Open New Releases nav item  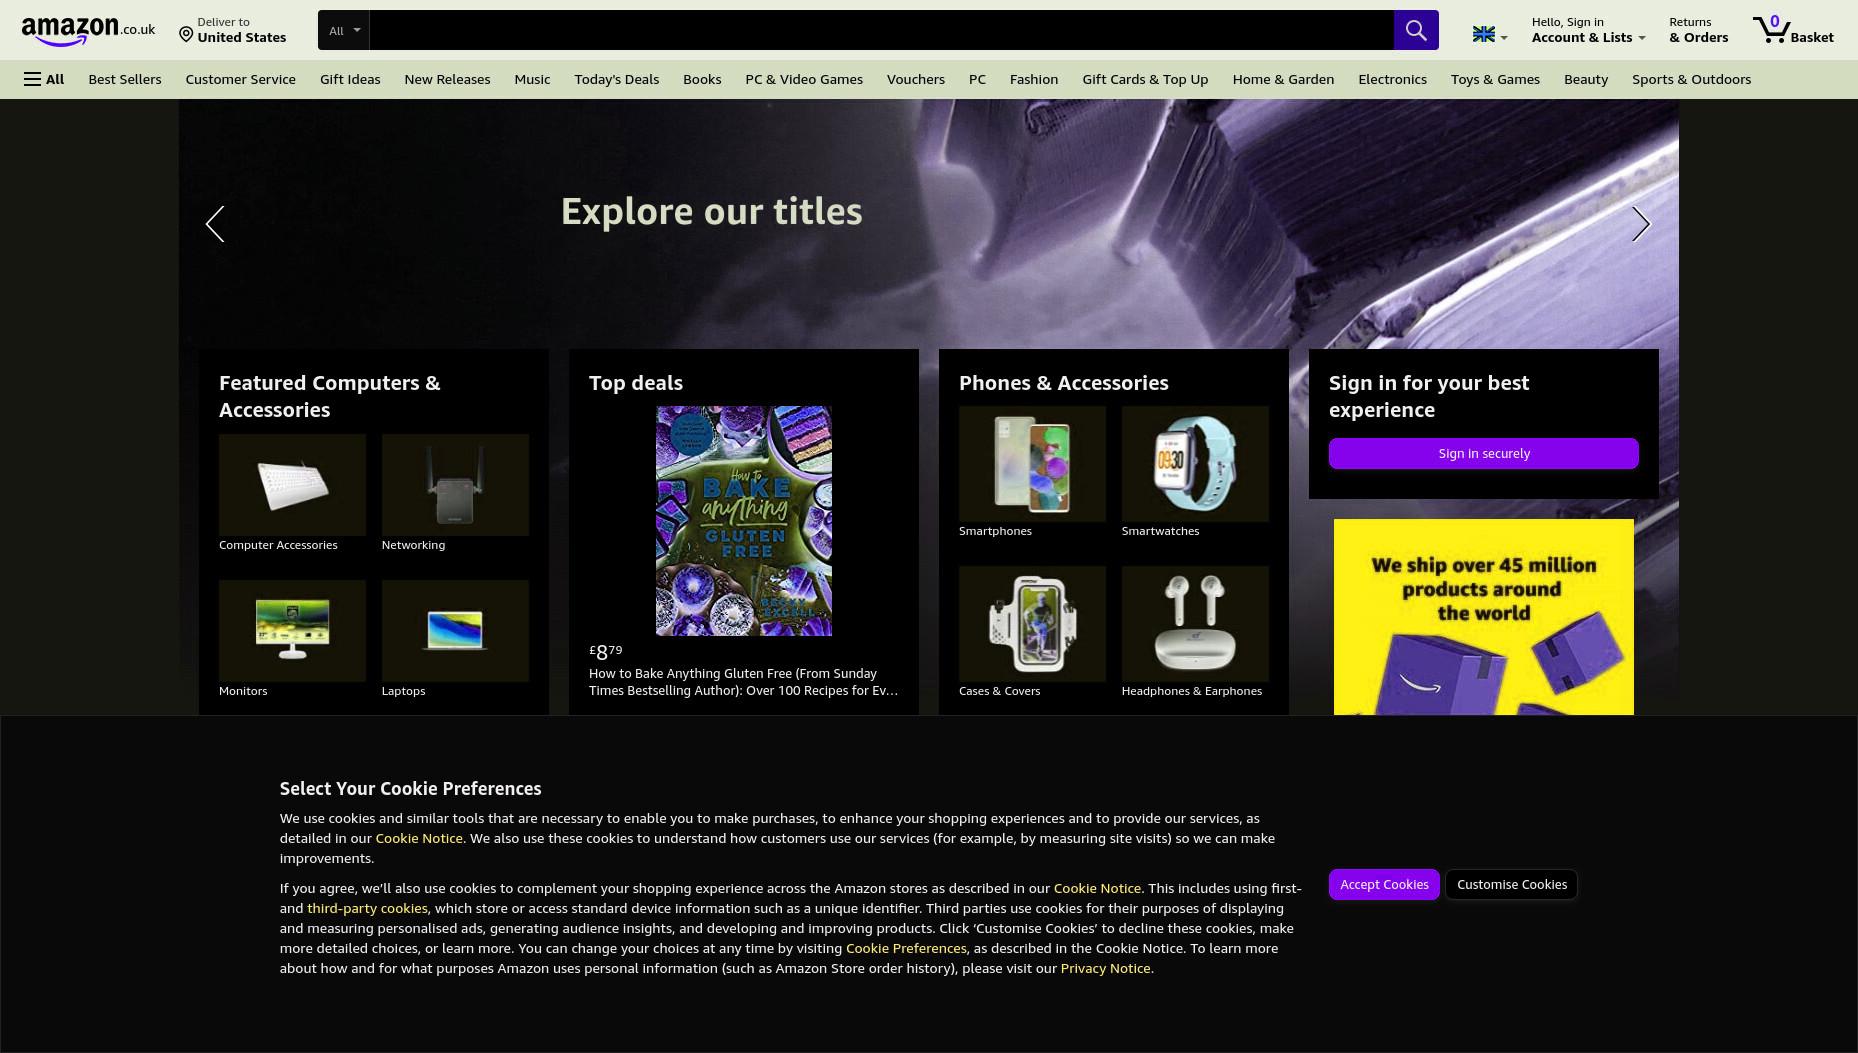click(447, 79)
